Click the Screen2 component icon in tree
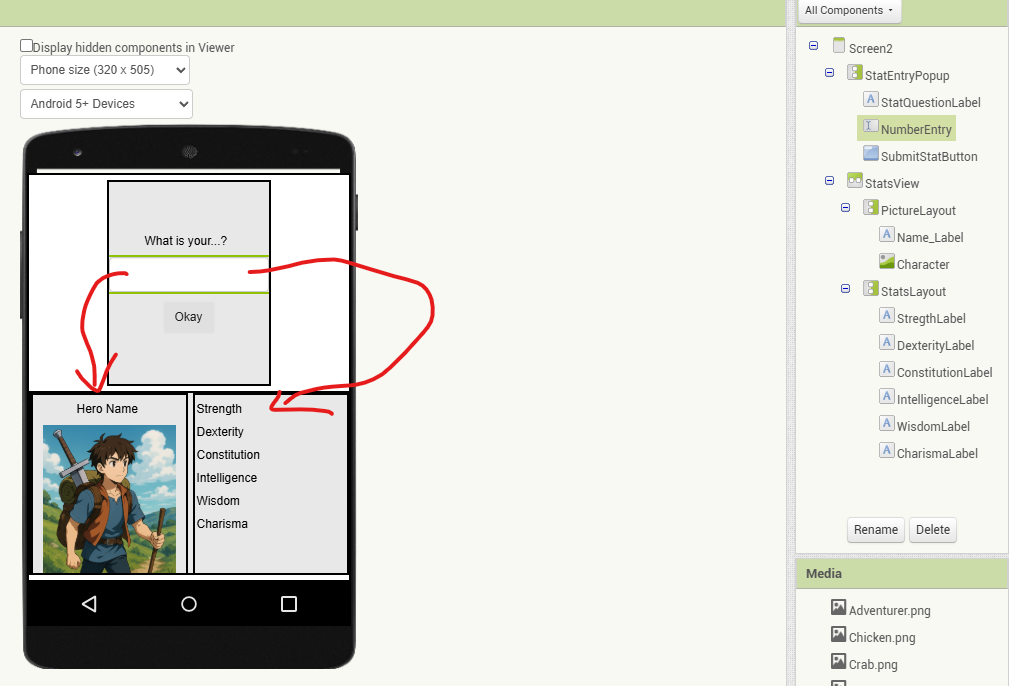 click(839, 46)
